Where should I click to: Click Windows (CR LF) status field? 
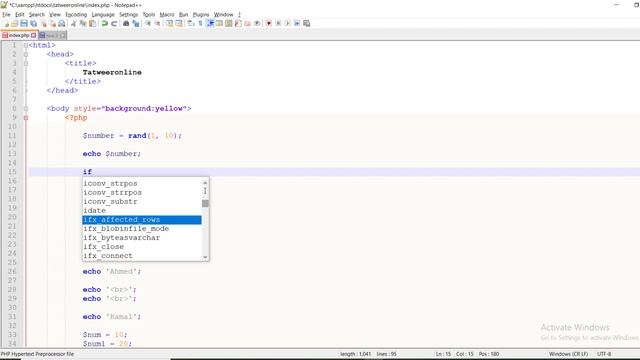[x=568, y=354]
